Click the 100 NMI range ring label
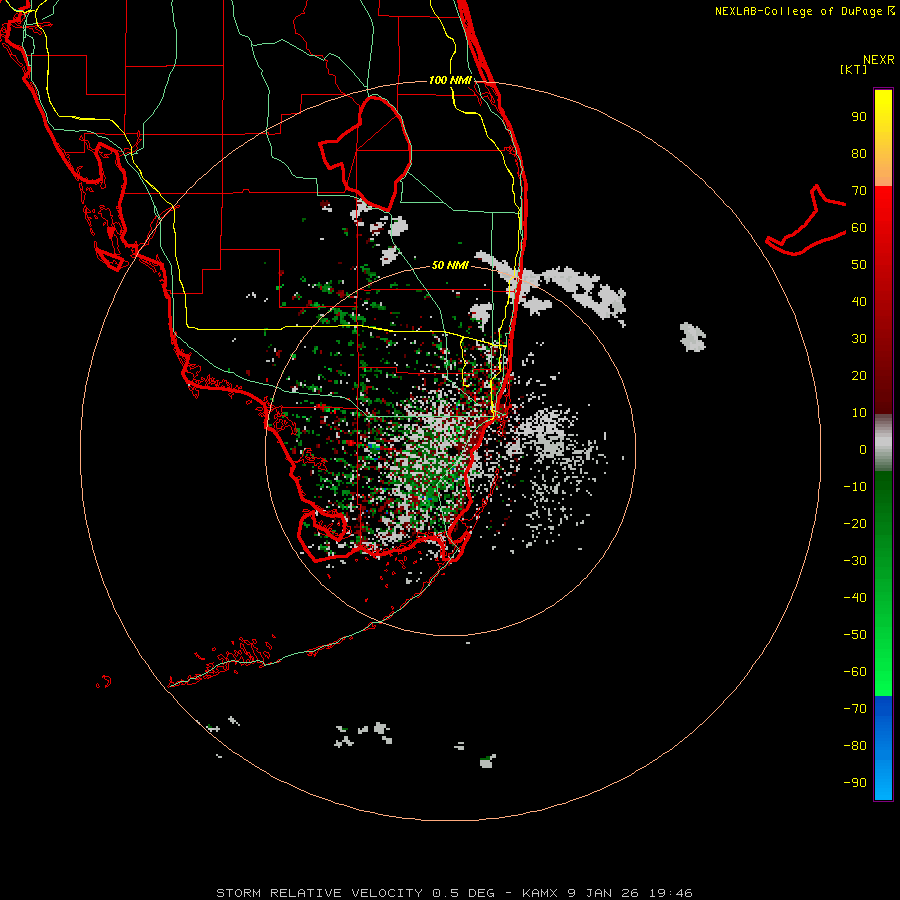The height and width of the screenshot is (900, 900). tap(451, 80)
